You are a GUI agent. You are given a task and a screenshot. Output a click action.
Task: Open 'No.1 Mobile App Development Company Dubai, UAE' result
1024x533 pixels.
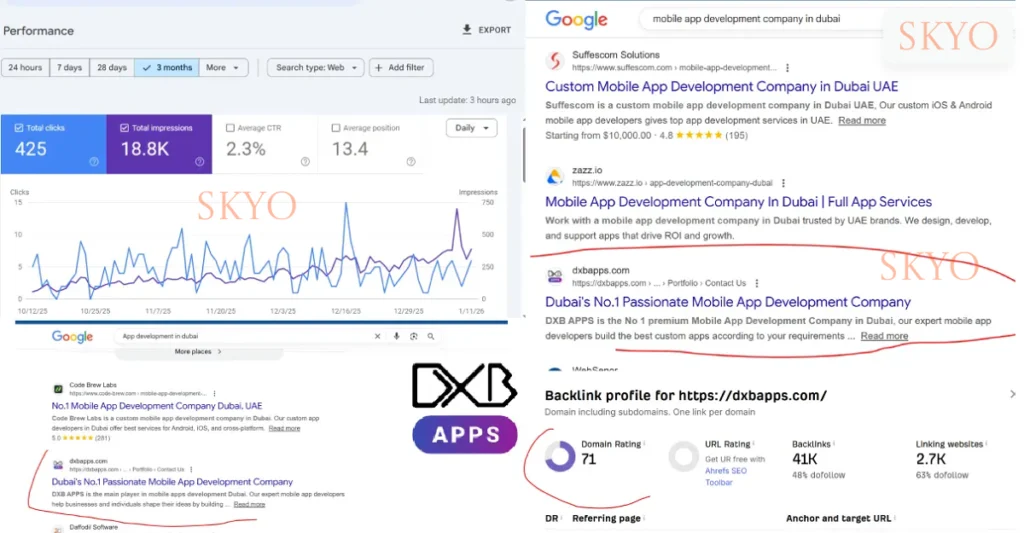pos(157,406)
